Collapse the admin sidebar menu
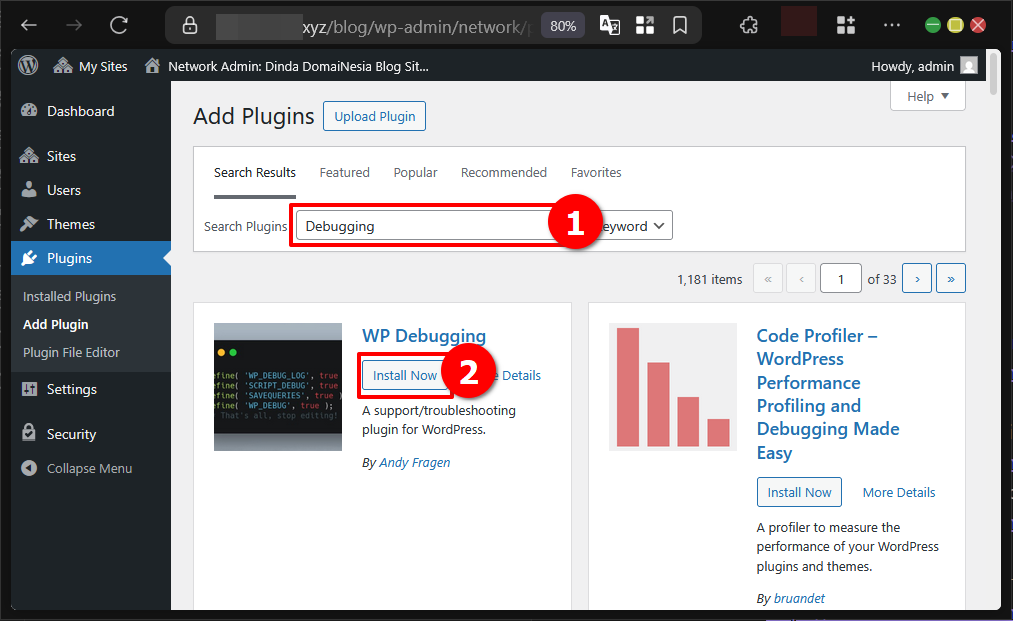Screen dimensions: 1013x621 (75, 468)
